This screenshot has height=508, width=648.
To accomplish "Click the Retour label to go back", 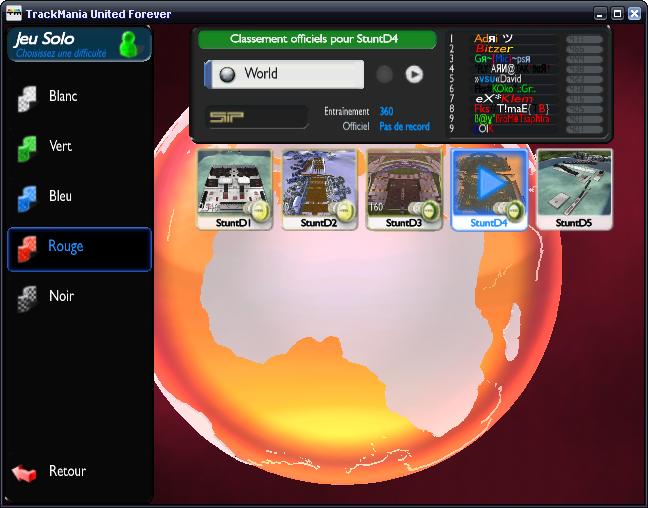I will (x=67, y=471).
